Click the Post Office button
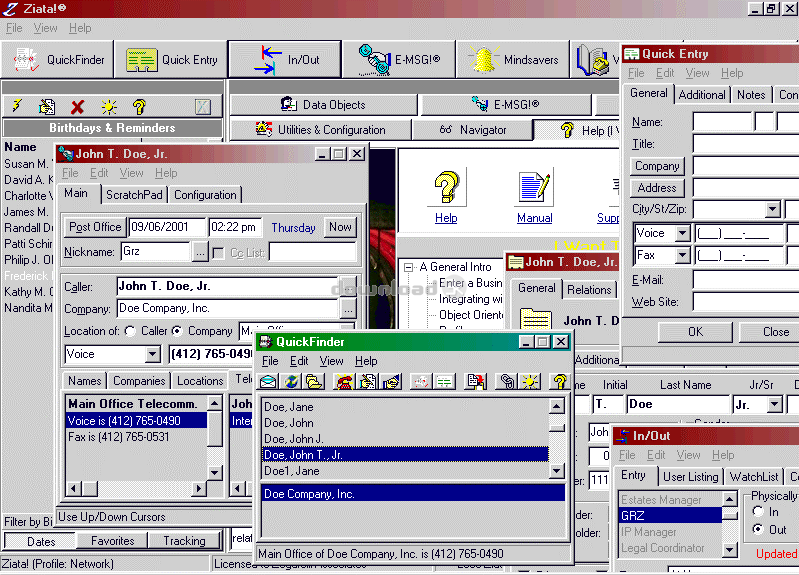Screen dimensions: 799x575 (x=95, y=227)
